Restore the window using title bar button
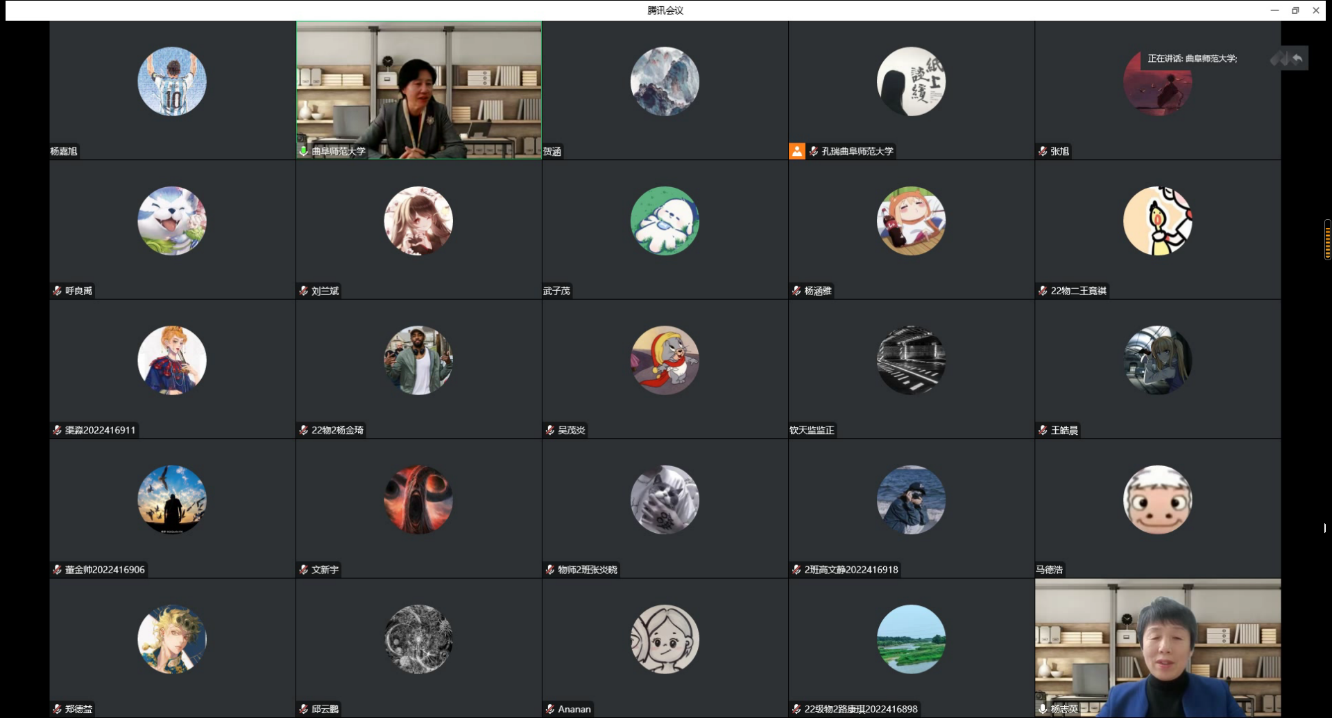The width and height of the screenshot is (1332, 718). coord(1295,10)
